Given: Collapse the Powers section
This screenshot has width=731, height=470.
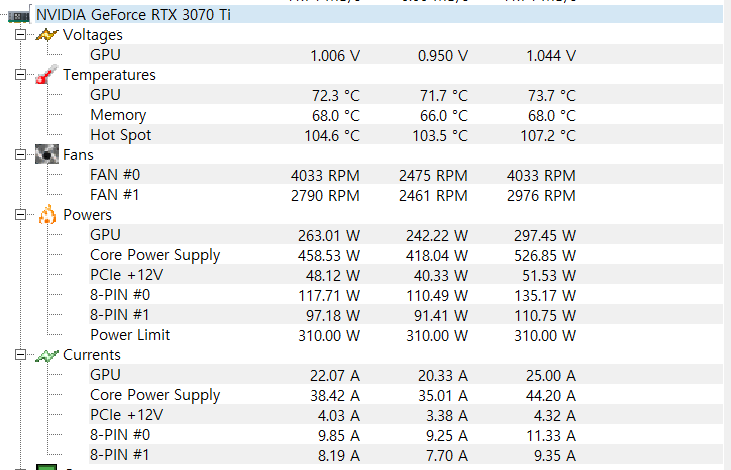Looking at the screenshot, I should coord(21,214).
